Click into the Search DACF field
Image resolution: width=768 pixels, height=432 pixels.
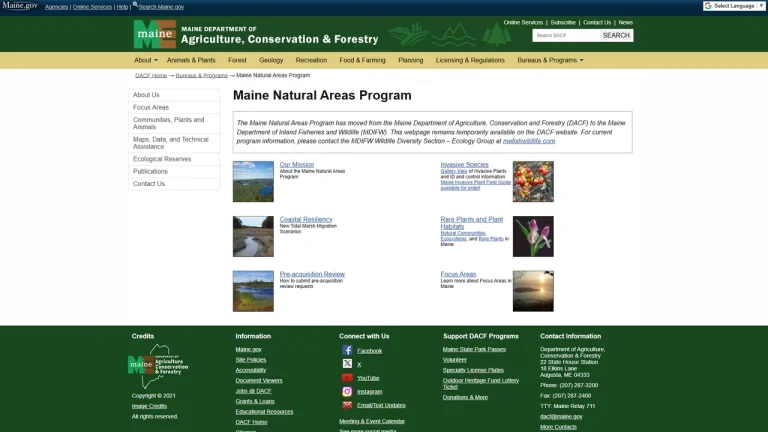(566, 35)
